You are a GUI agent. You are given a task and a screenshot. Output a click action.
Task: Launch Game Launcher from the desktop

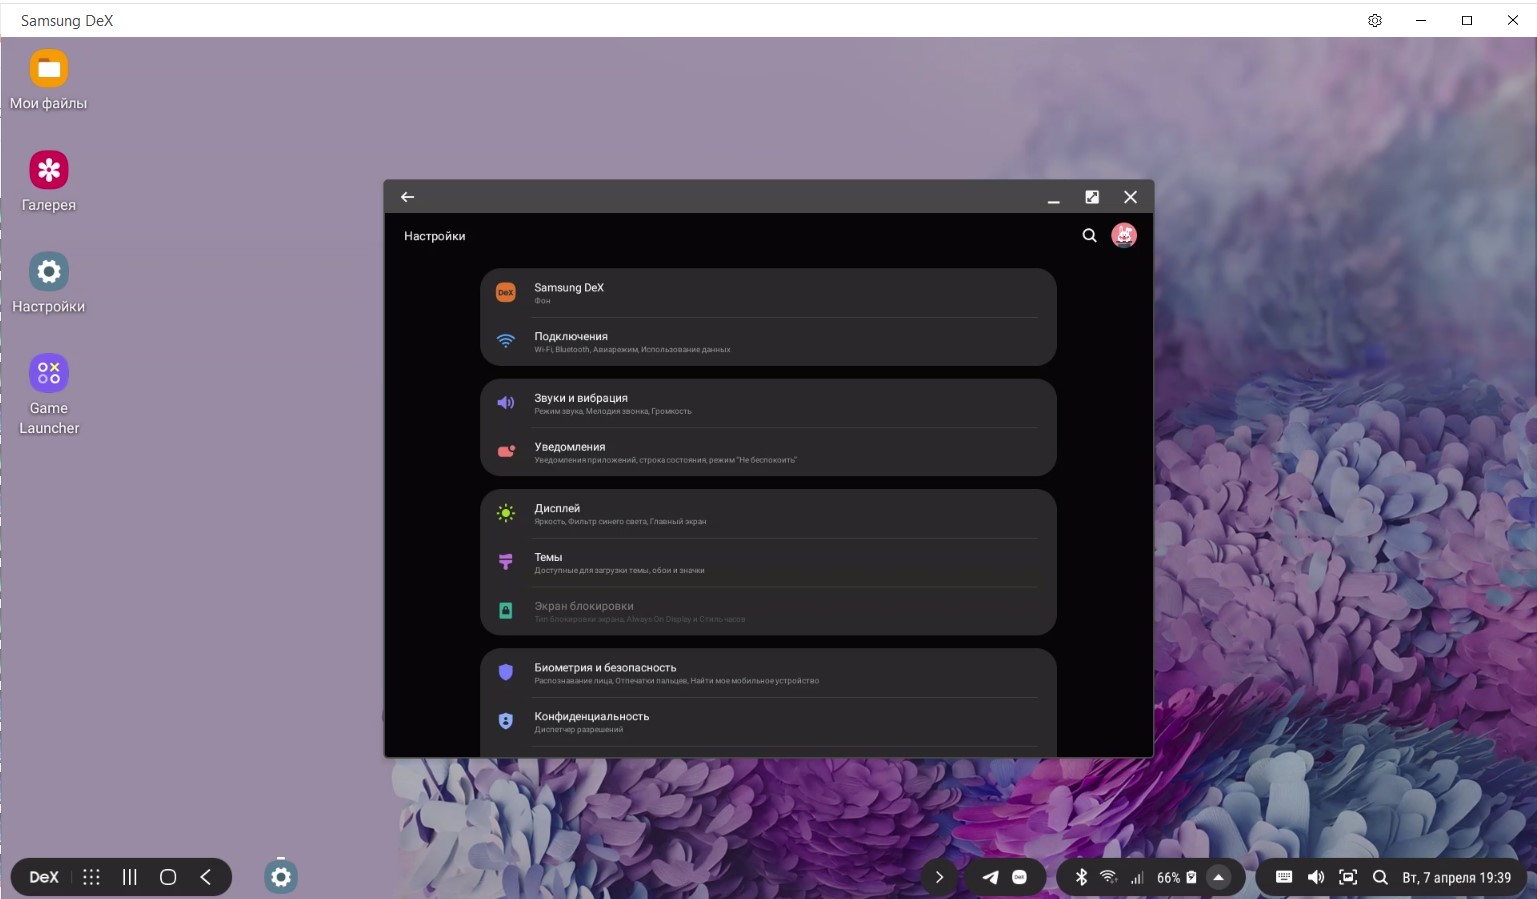pyautogui.click(x=48, y=394)
